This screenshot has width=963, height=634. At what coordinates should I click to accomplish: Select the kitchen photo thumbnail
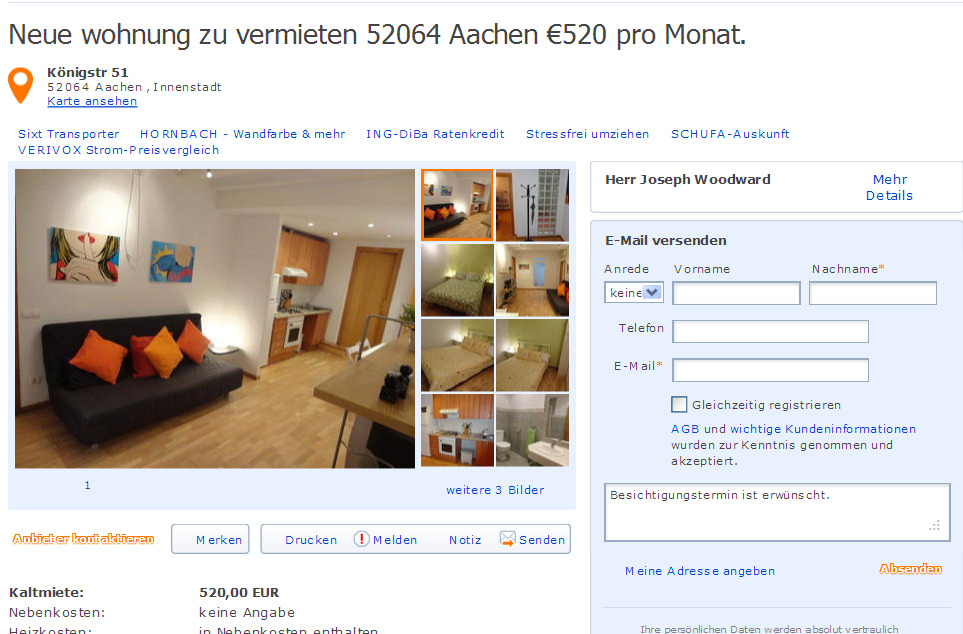pyautogui.click(x=457, y=430)
